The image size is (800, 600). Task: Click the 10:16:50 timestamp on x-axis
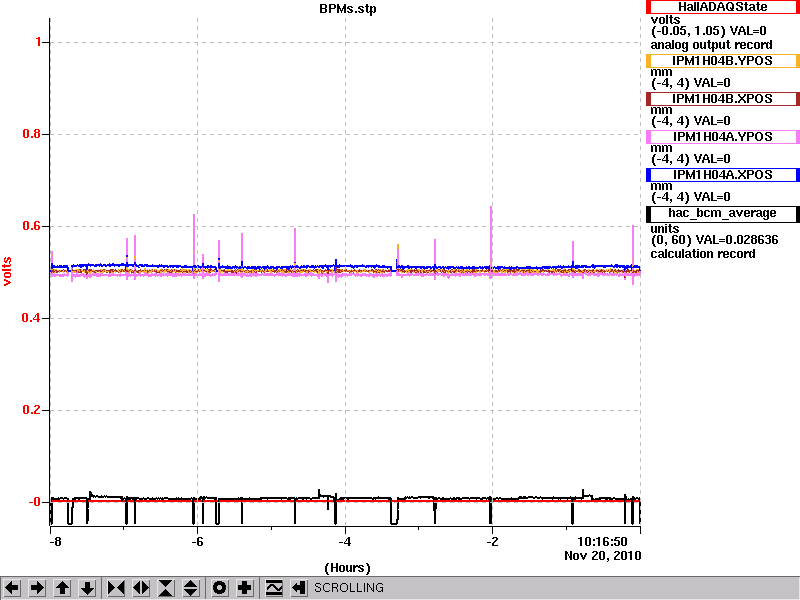coord(602,542)
